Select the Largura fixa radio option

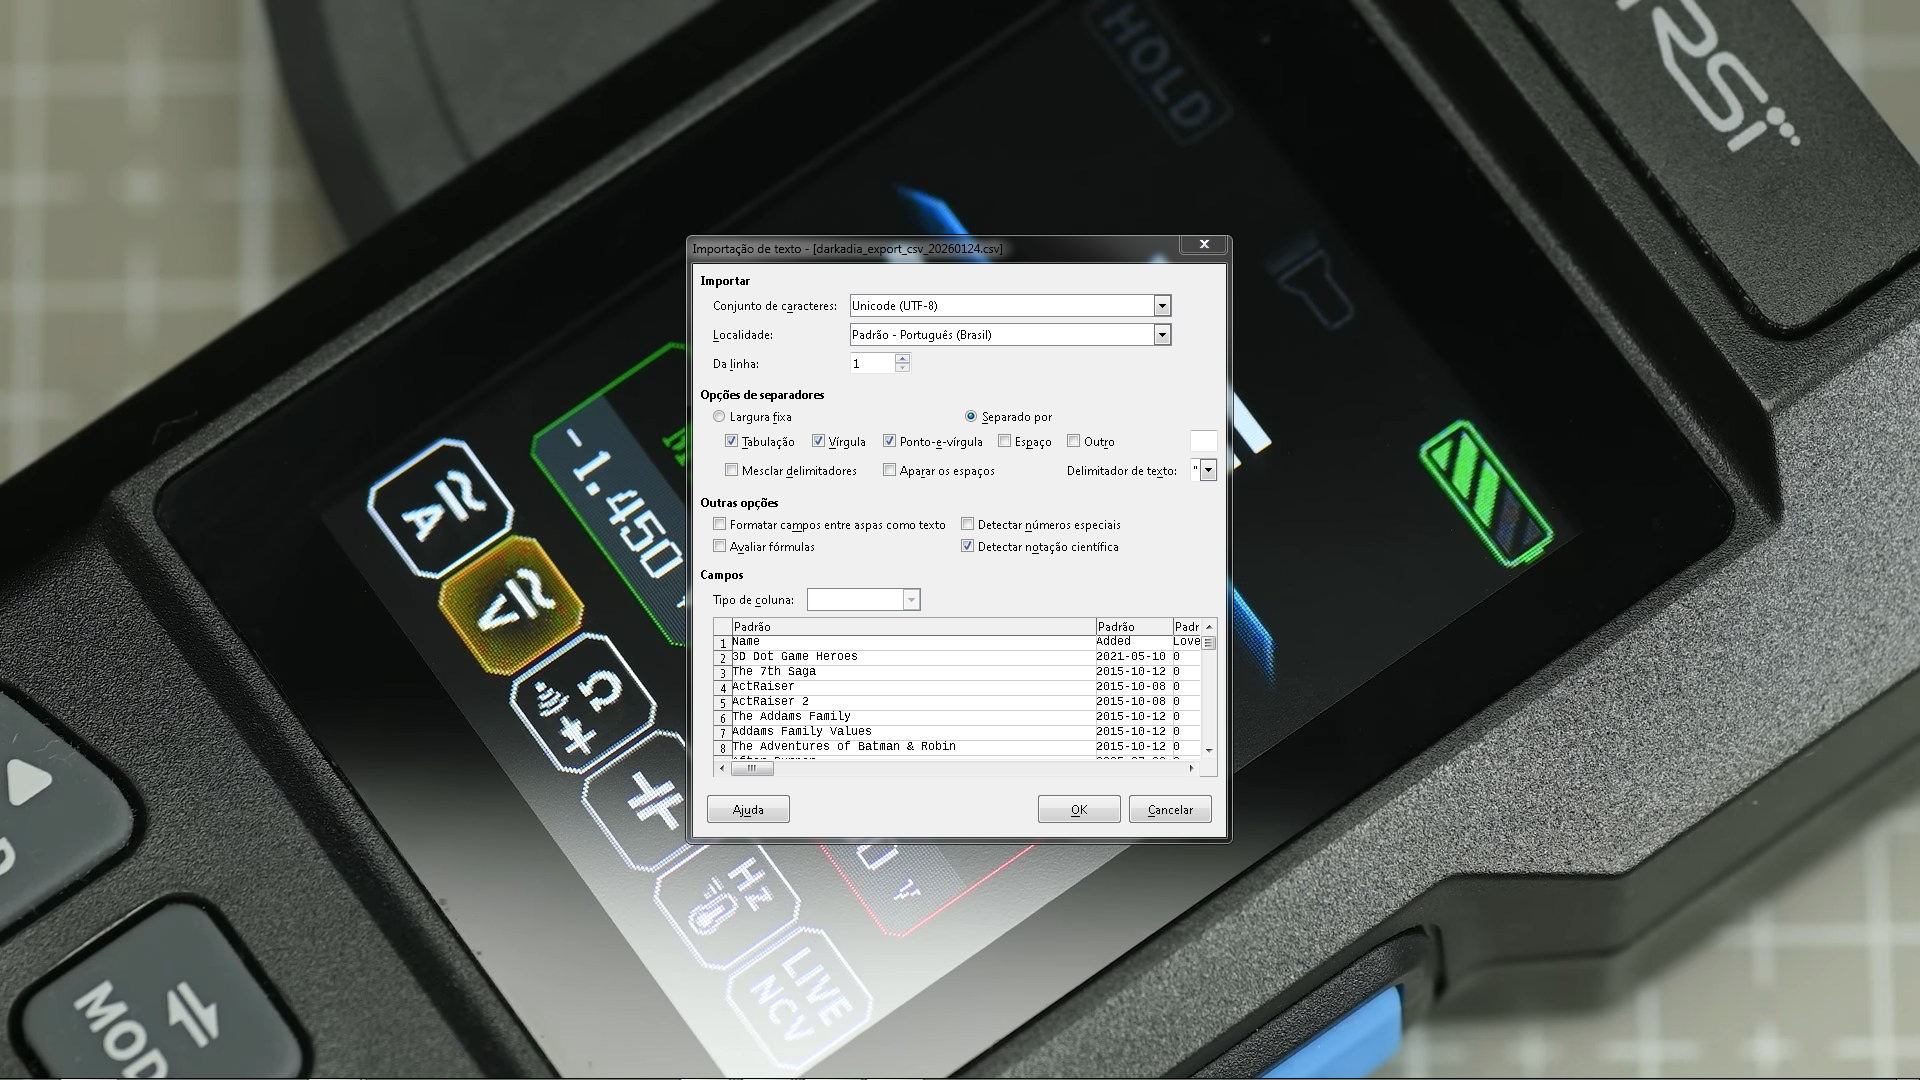pyautogui.click(x=719, y=416)
